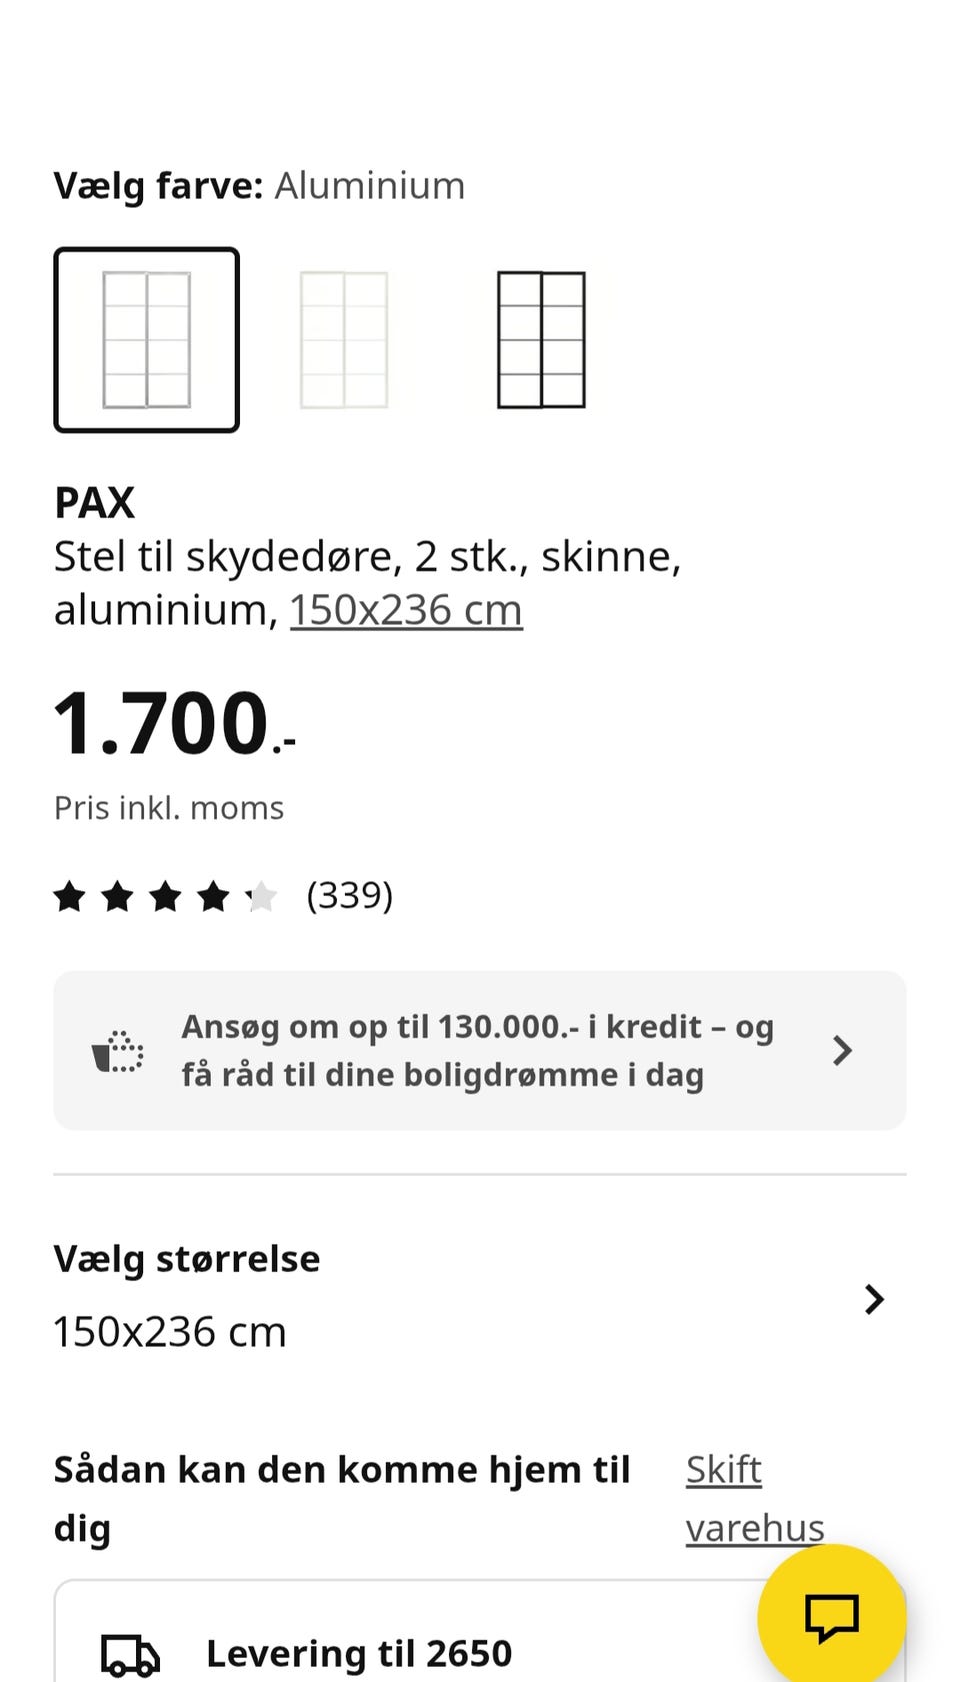960x1682 pixels.
Task: Expand size options with the chevron
Action: 874,1299
